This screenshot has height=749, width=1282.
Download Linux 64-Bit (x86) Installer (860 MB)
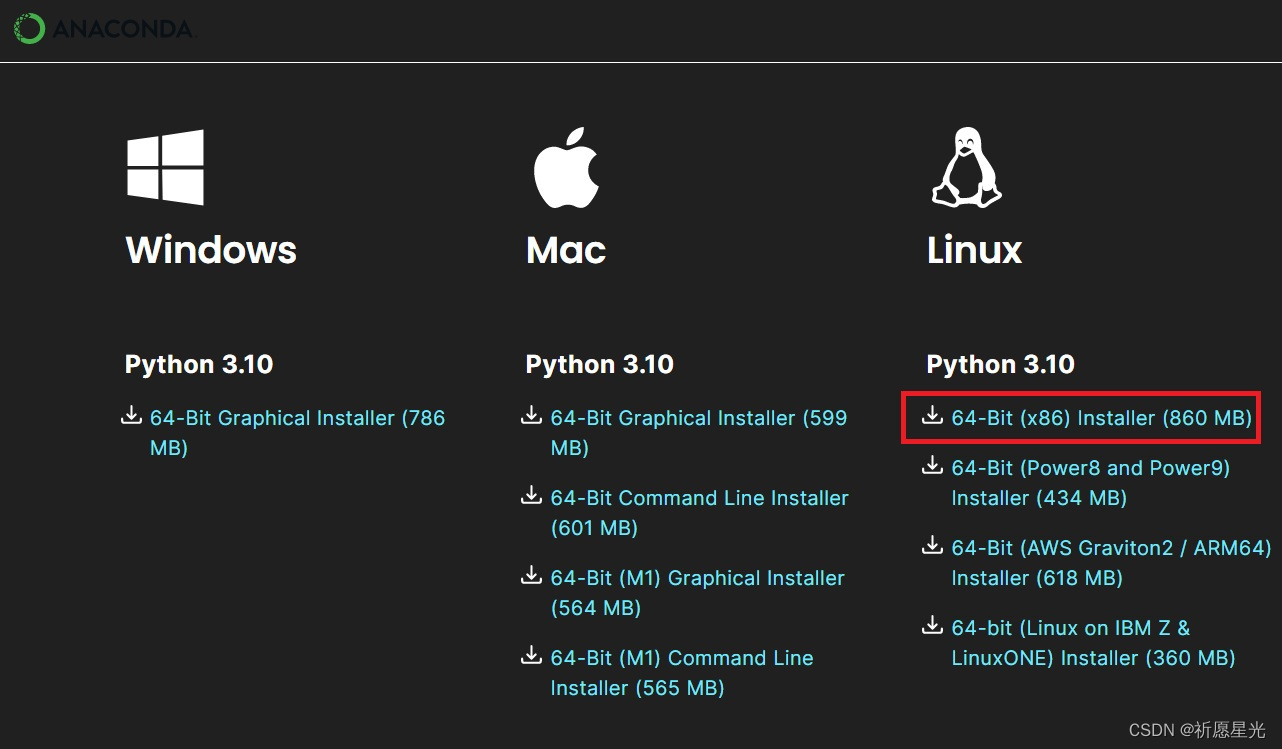click(1102, 418)
